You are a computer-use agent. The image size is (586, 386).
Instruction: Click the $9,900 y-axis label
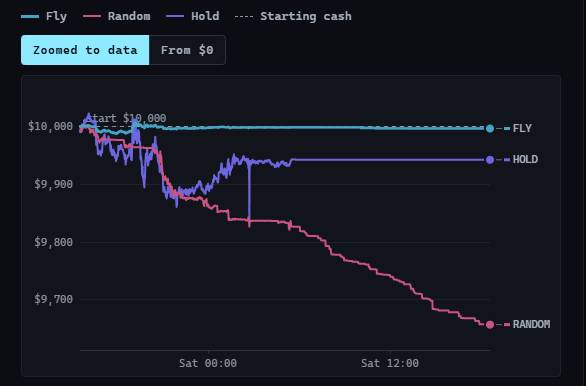coord(53,184)
